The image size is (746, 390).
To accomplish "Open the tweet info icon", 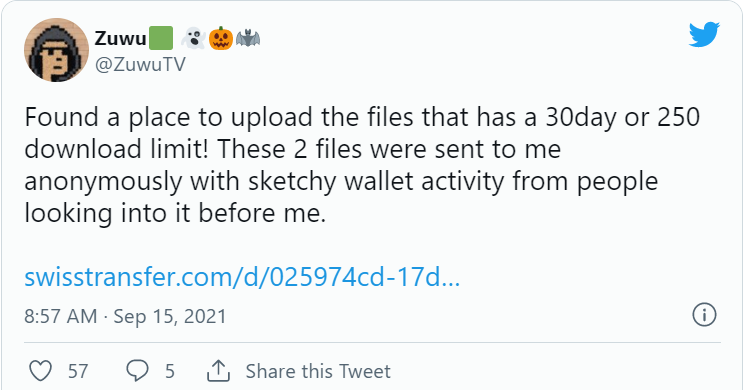I will point(704,315).
